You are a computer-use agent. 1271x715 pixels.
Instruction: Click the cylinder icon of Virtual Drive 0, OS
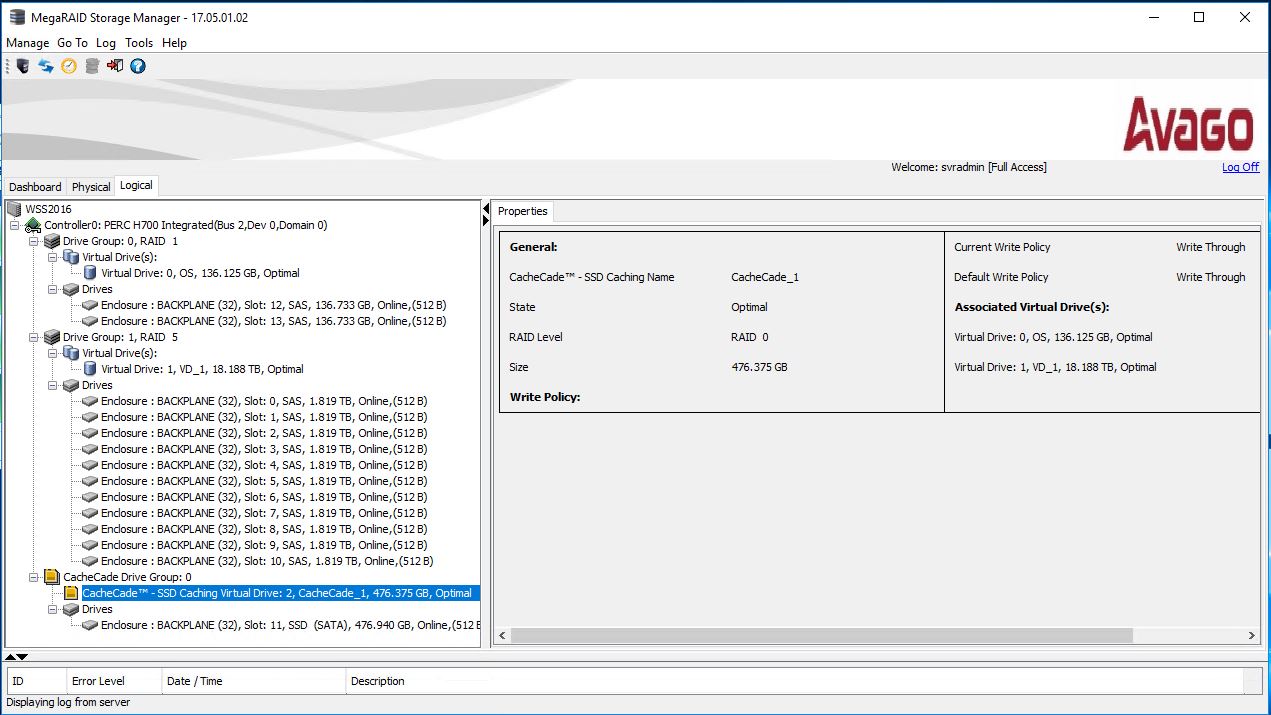coord(90,273)
